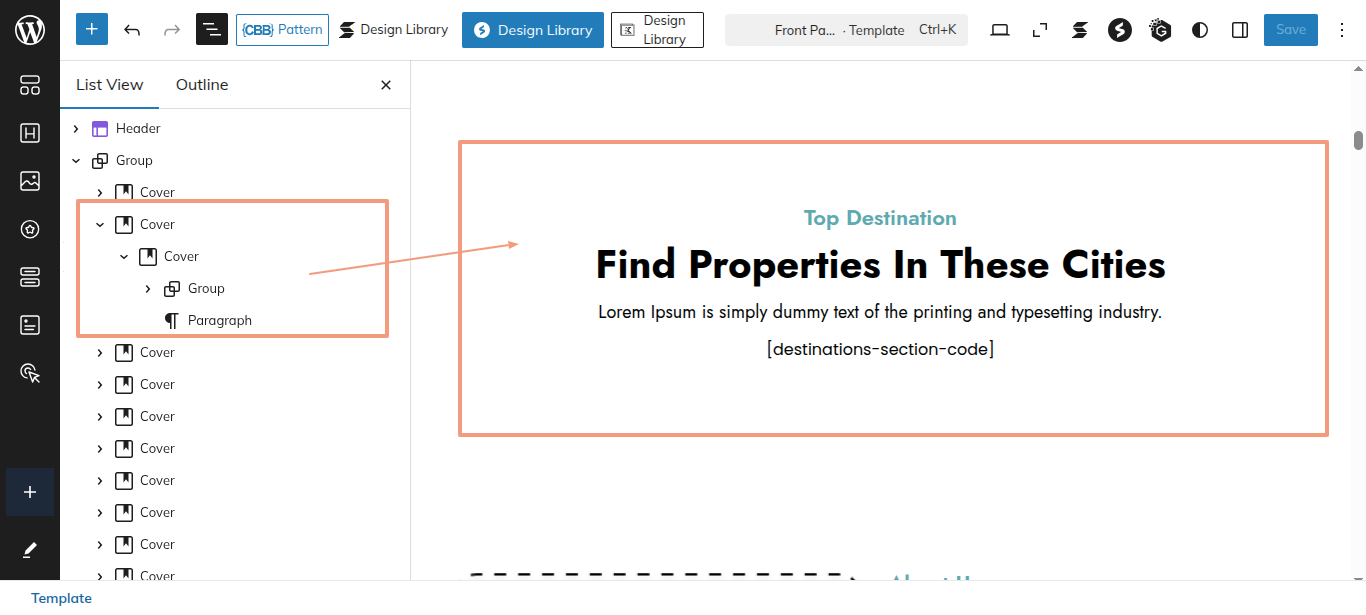The image size is (1366, 615).
Task: Collapse the top-level Group chevron
Action: click(76, 161)
